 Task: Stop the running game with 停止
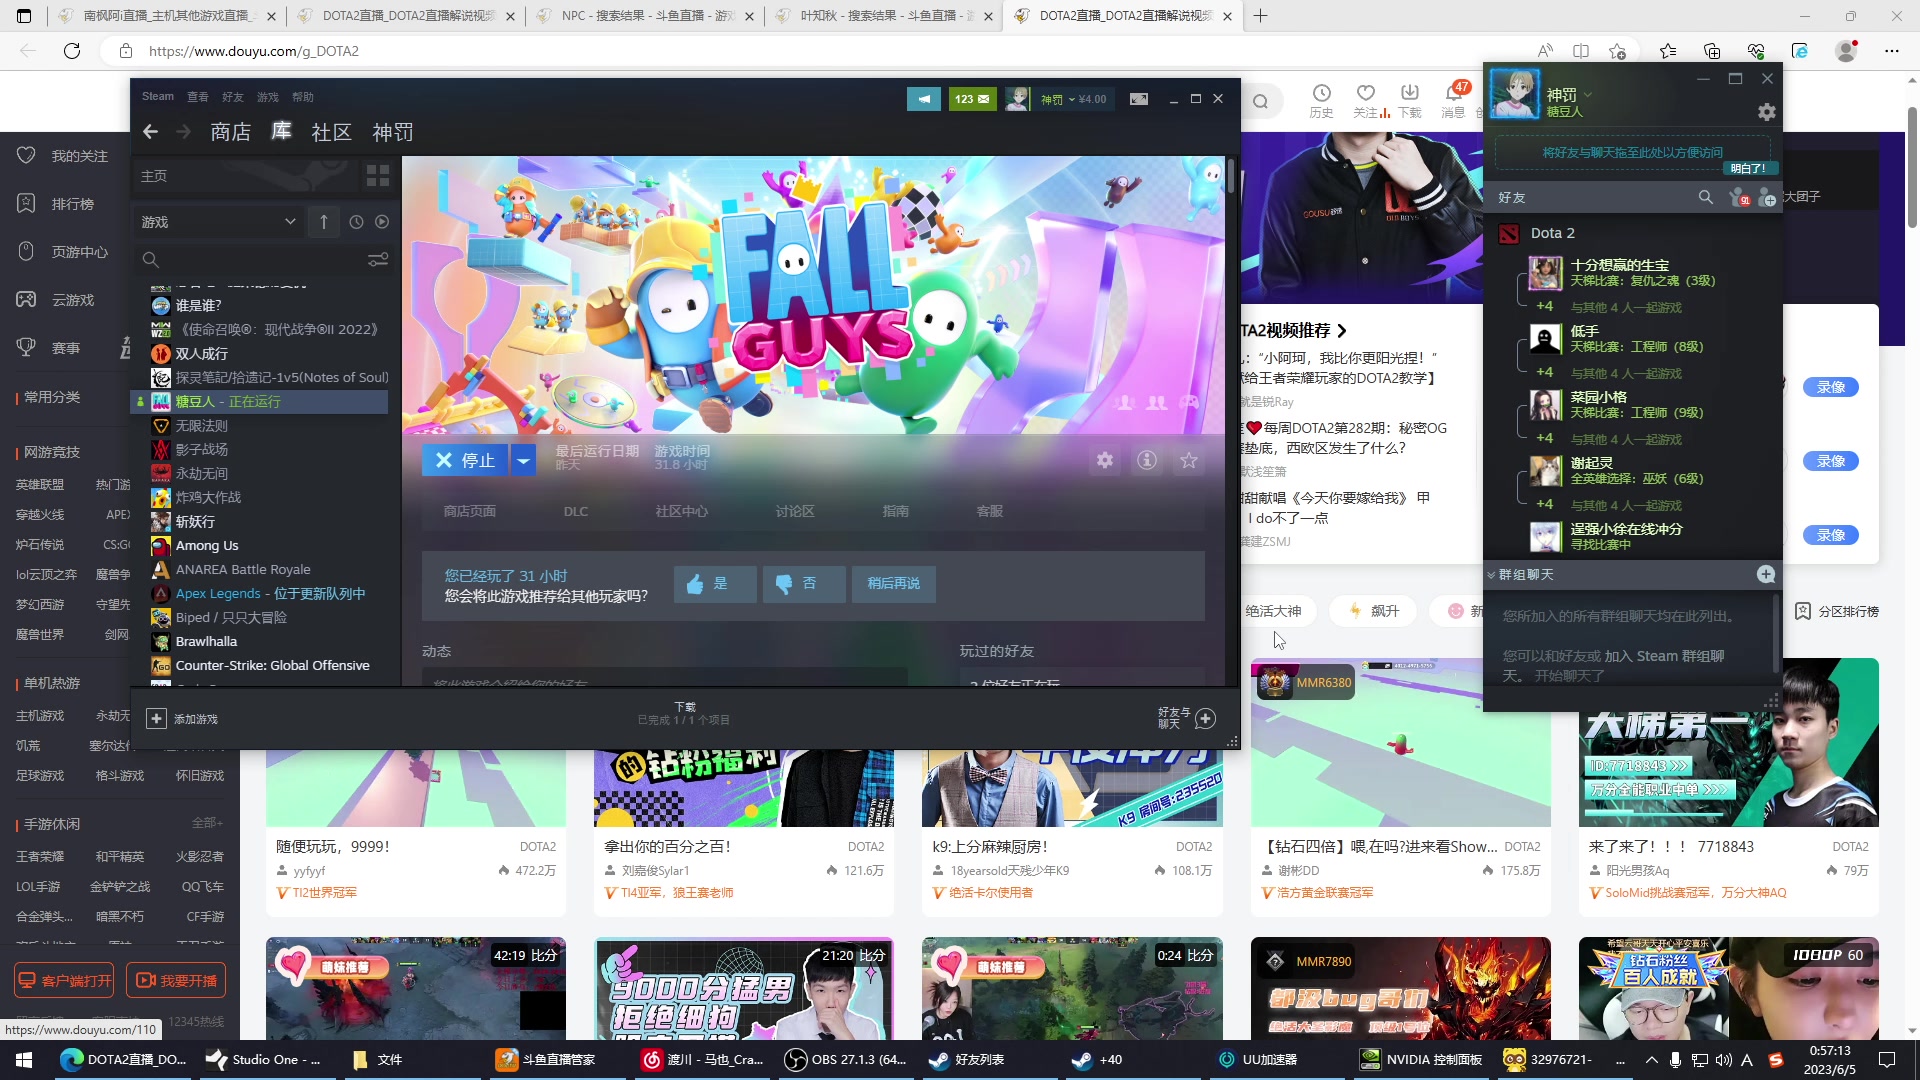[466, 460]
